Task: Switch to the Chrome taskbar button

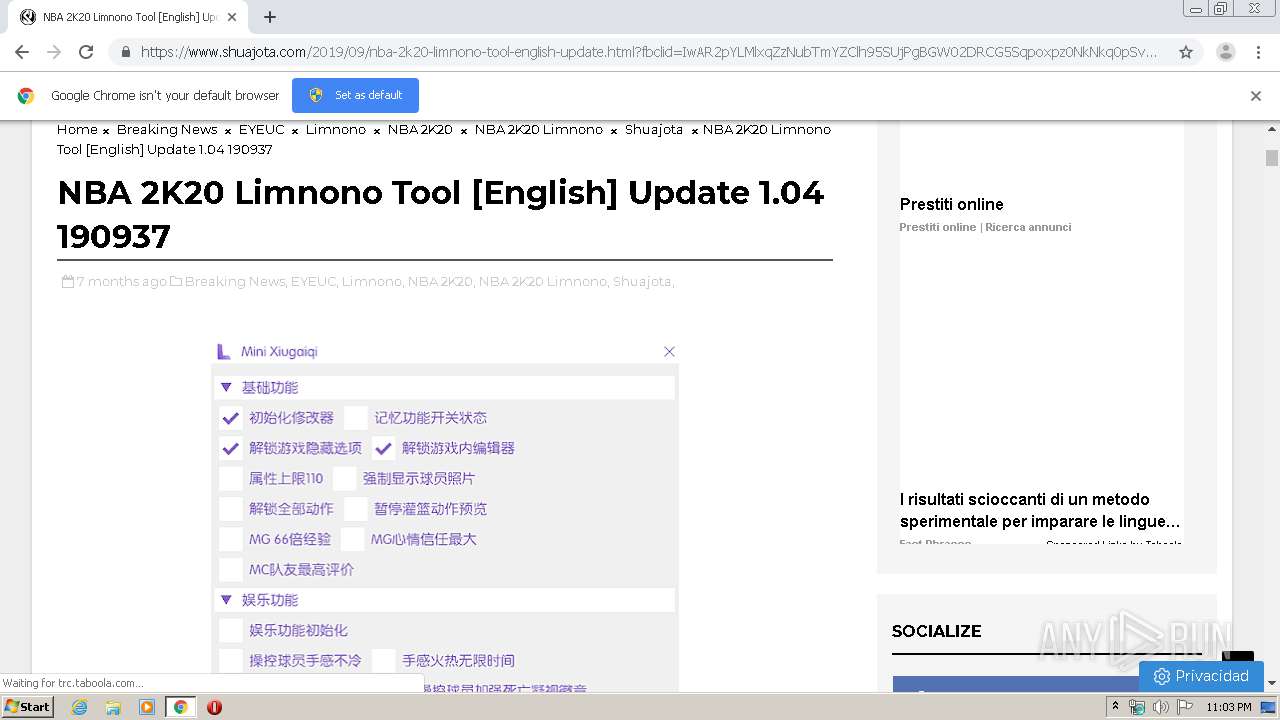Action: coord(180,707)
